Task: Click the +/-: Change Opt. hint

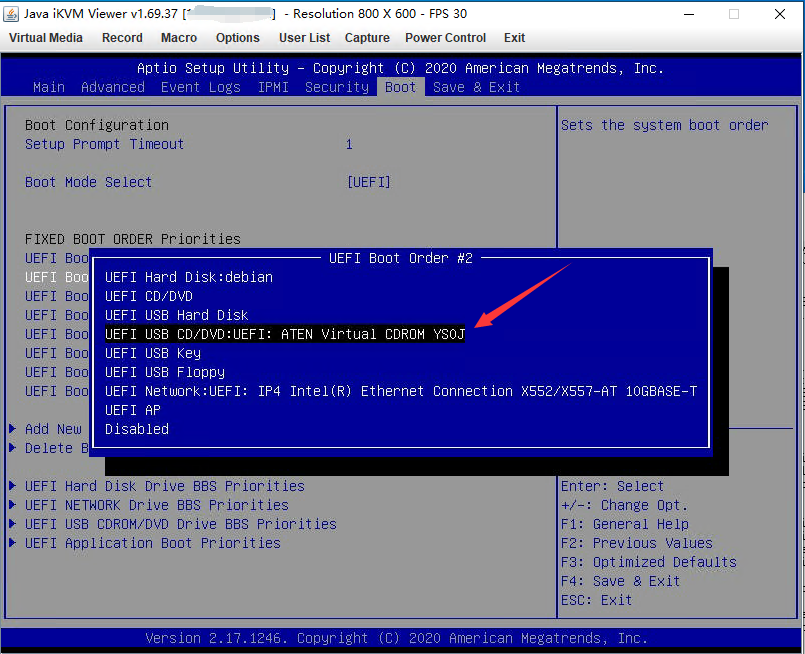Action: coord(624,505)
